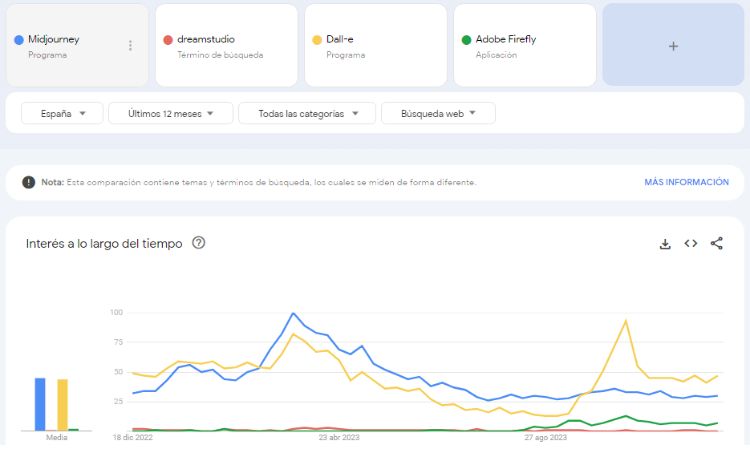Select the Midjourney term card
This screenshot has width=750, height=450.
point(77,45)
